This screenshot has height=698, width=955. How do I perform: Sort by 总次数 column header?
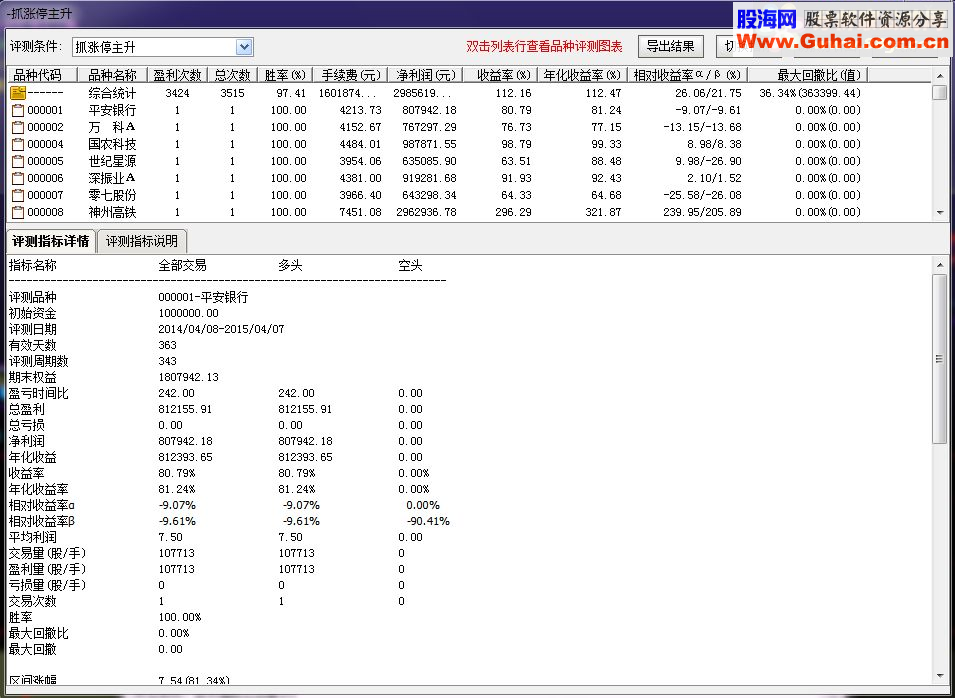tap(233, 75)
